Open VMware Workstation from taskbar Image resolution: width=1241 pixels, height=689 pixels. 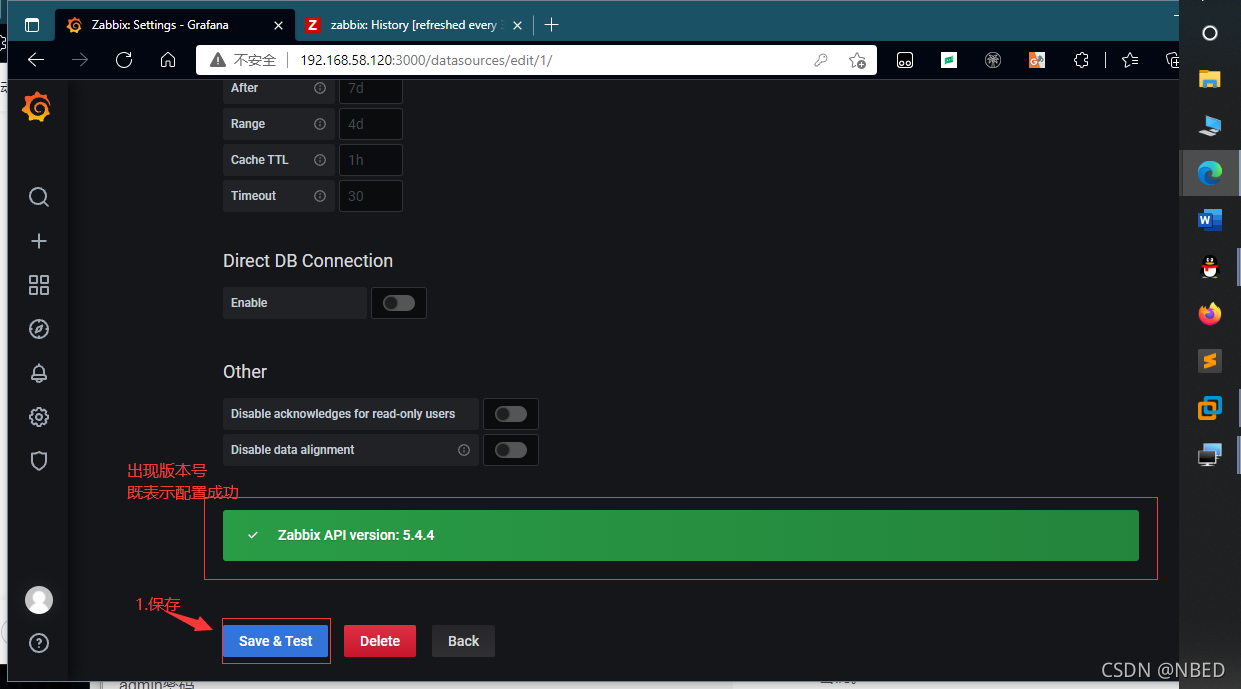coord(1210,408)
